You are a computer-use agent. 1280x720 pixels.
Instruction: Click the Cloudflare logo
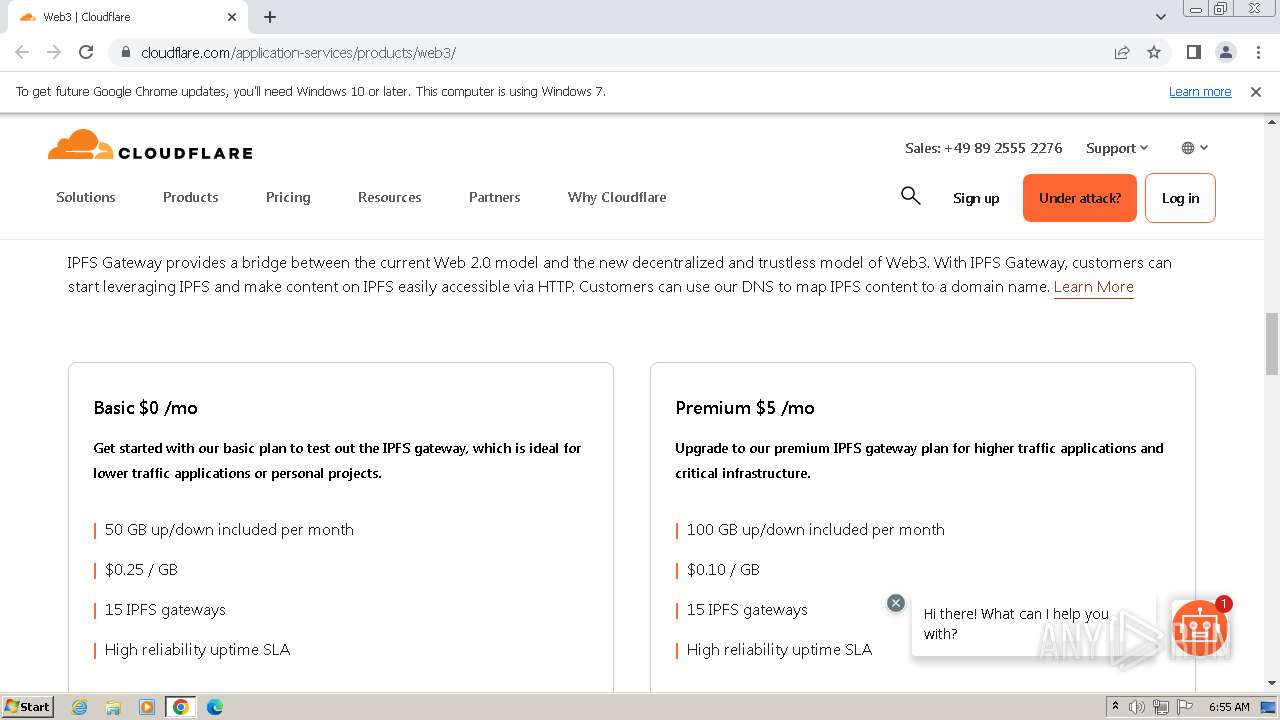pyautogui.click(x=150, y=146)
